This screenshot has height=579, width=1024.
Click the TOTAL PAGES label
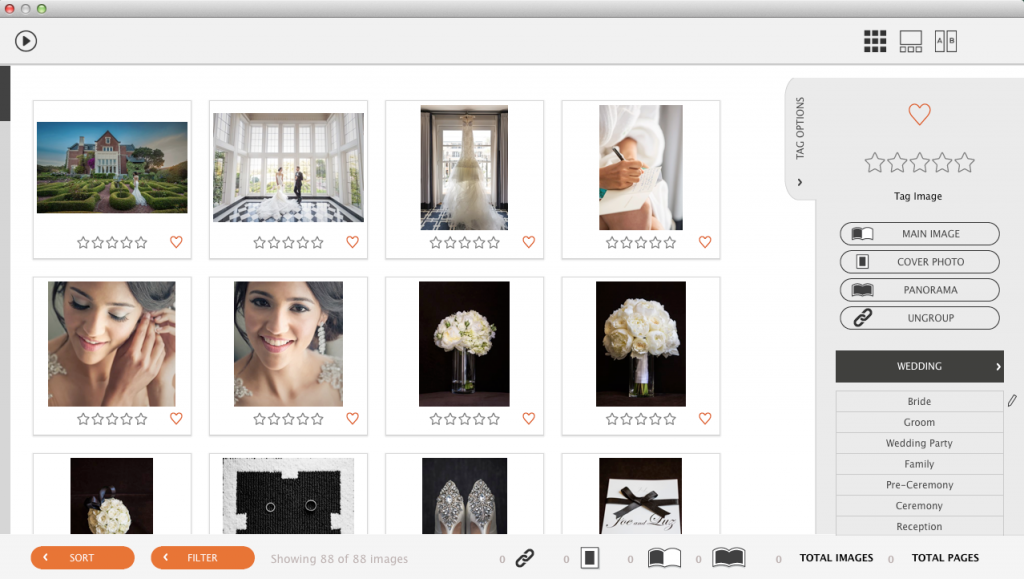[945, 557]
